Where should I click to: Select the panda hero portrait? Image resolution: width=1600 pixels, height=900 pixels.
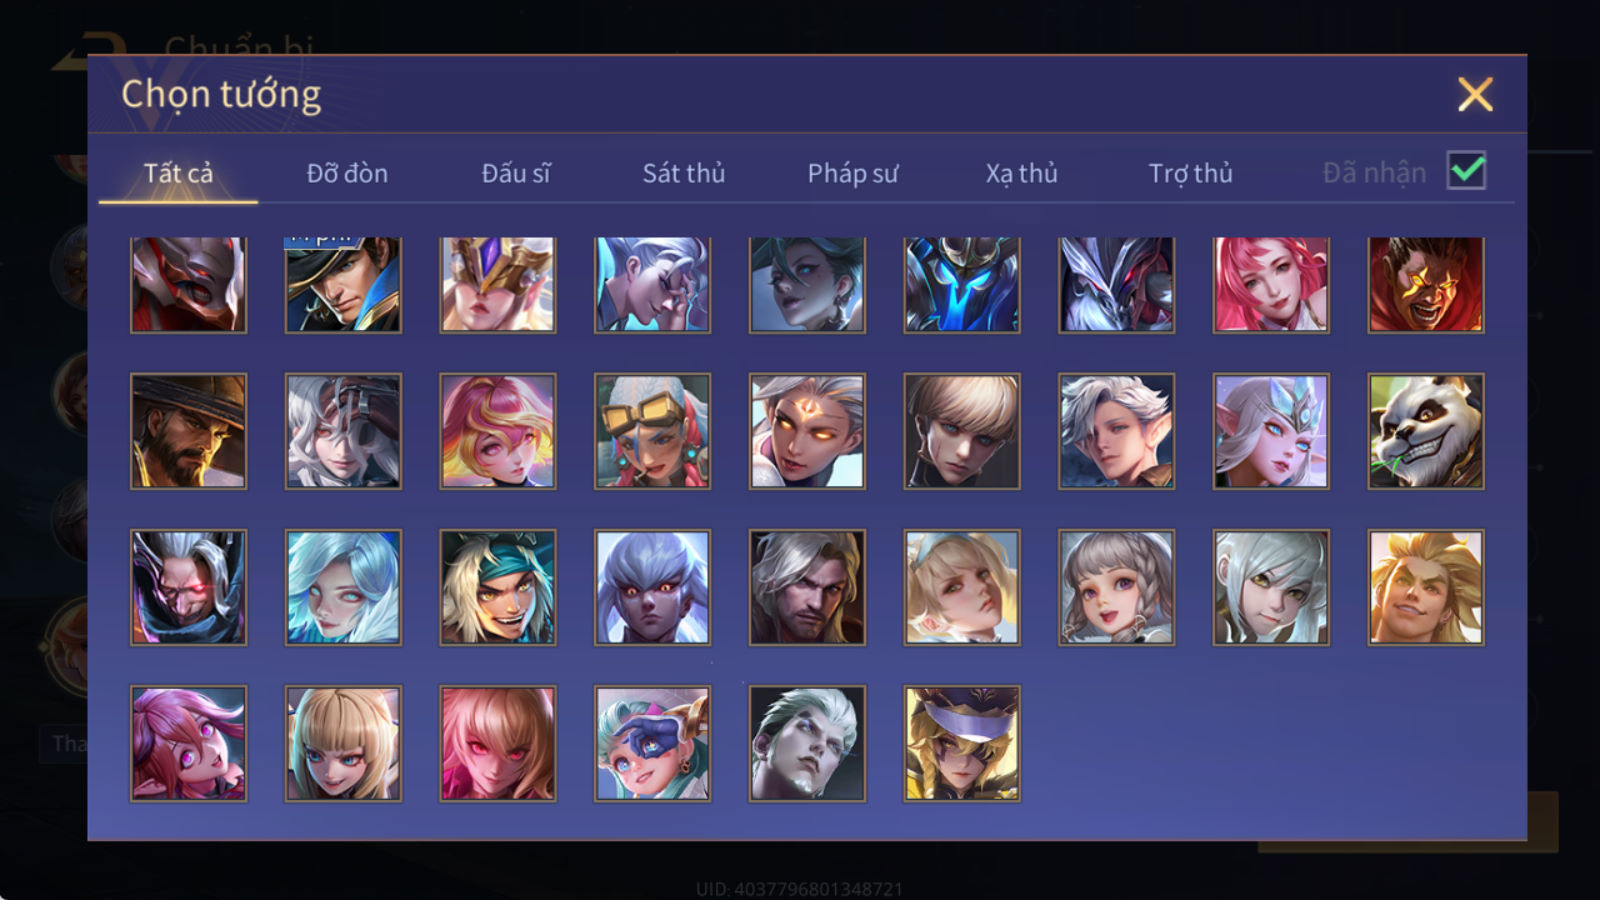point(1426,431)
